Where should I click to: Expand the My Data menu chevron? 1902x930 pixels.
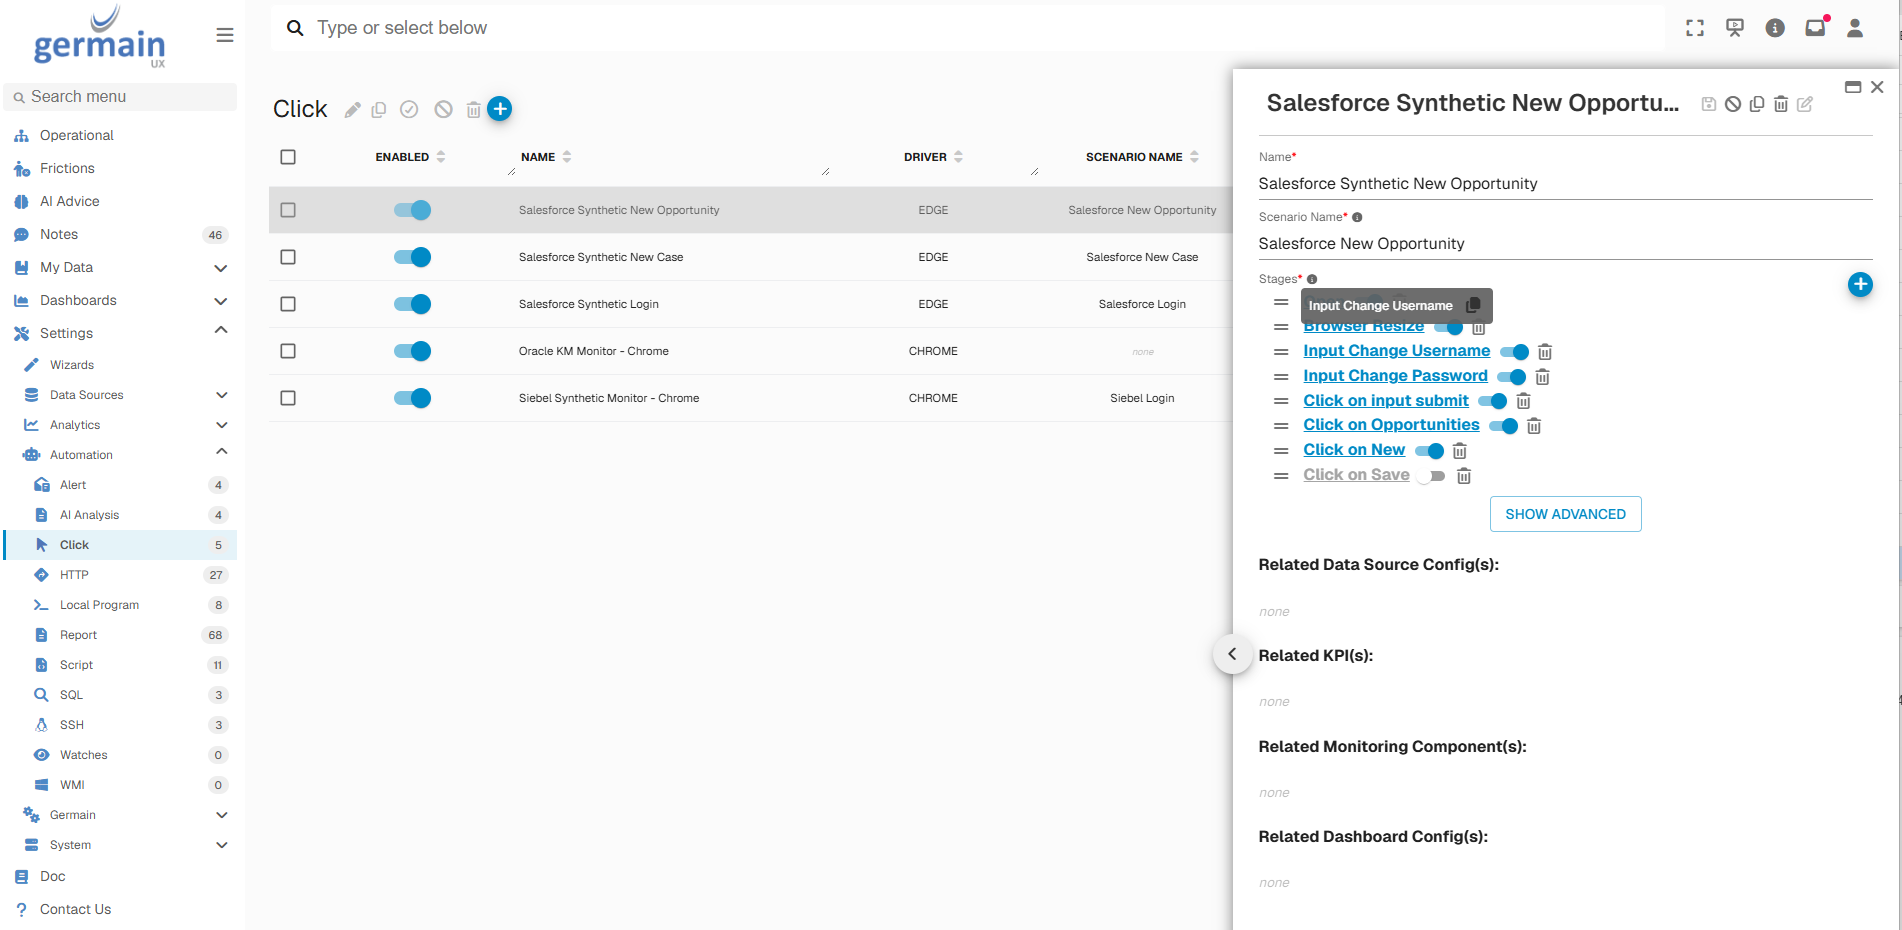tap(221, 268)
